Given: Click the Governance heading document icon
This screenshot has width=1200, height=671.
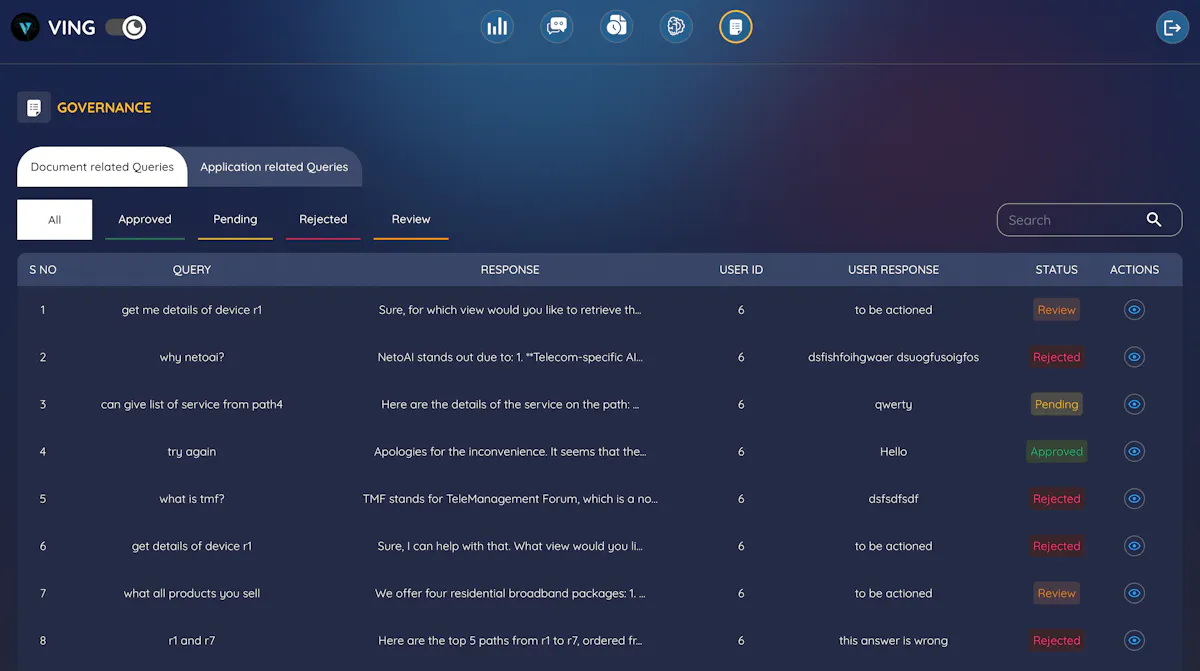Looking at the screenshot, I should (34, 107).
